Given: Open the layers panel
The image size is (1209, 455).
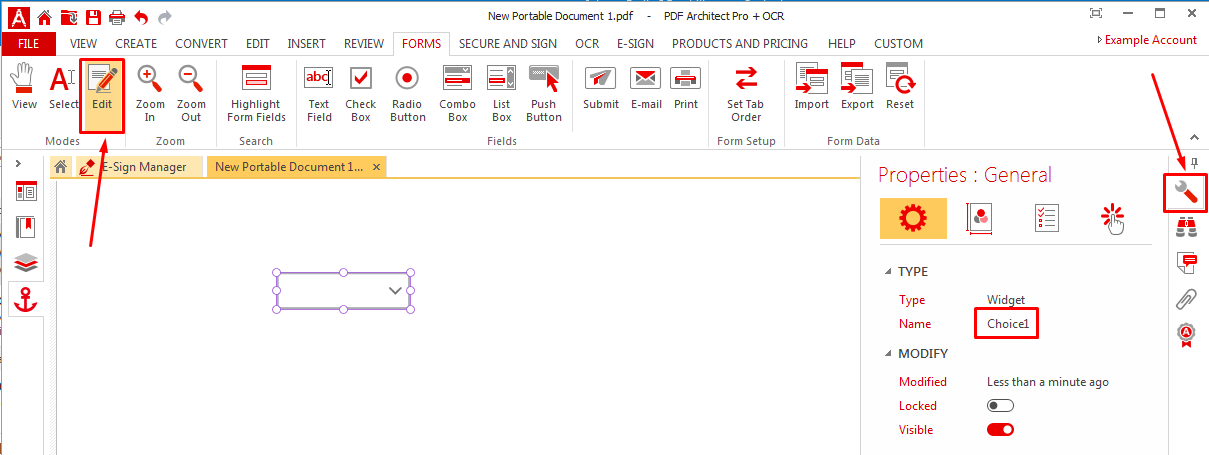Looking at the screenshot, I should [x=26, y=263].
